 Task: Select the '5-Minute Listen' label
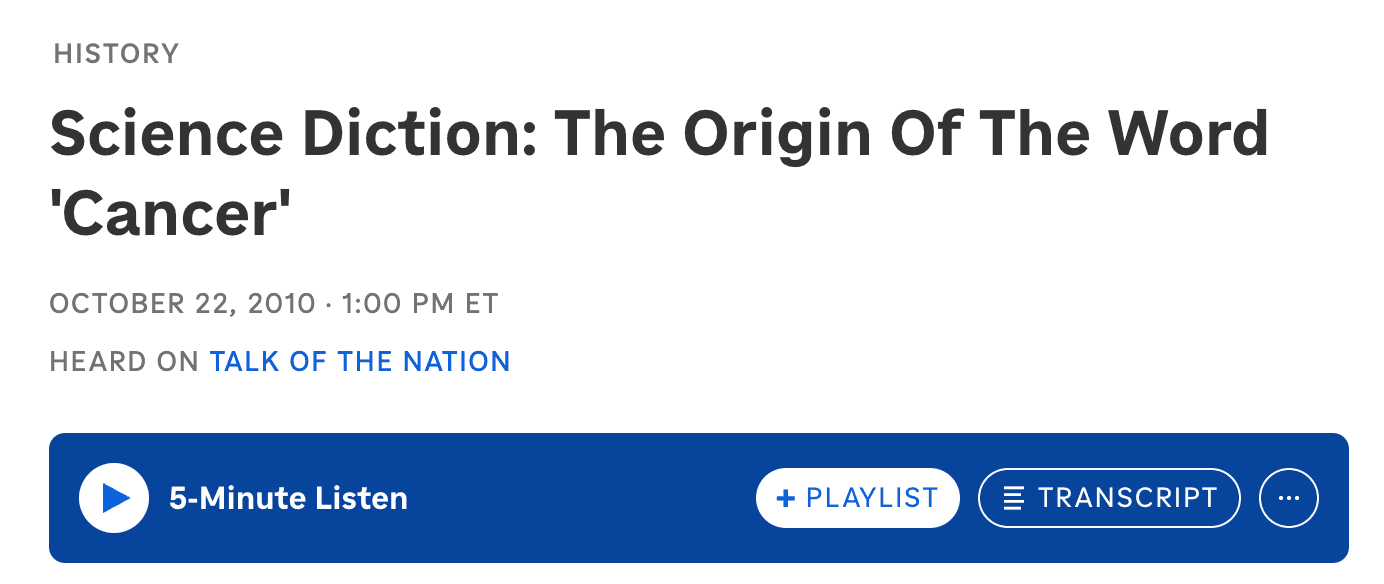(x=288, y=498)
